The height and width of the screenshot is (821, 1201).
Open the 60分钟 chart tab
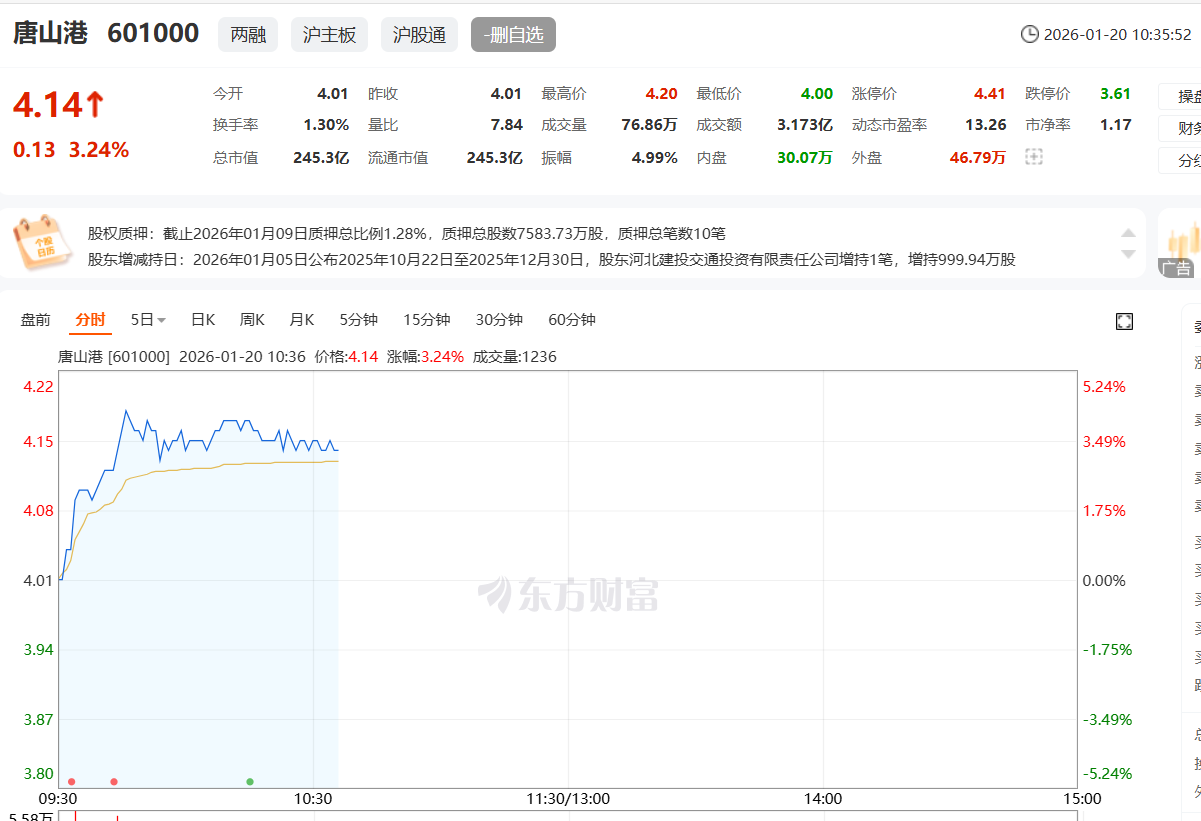click(572, 320)
